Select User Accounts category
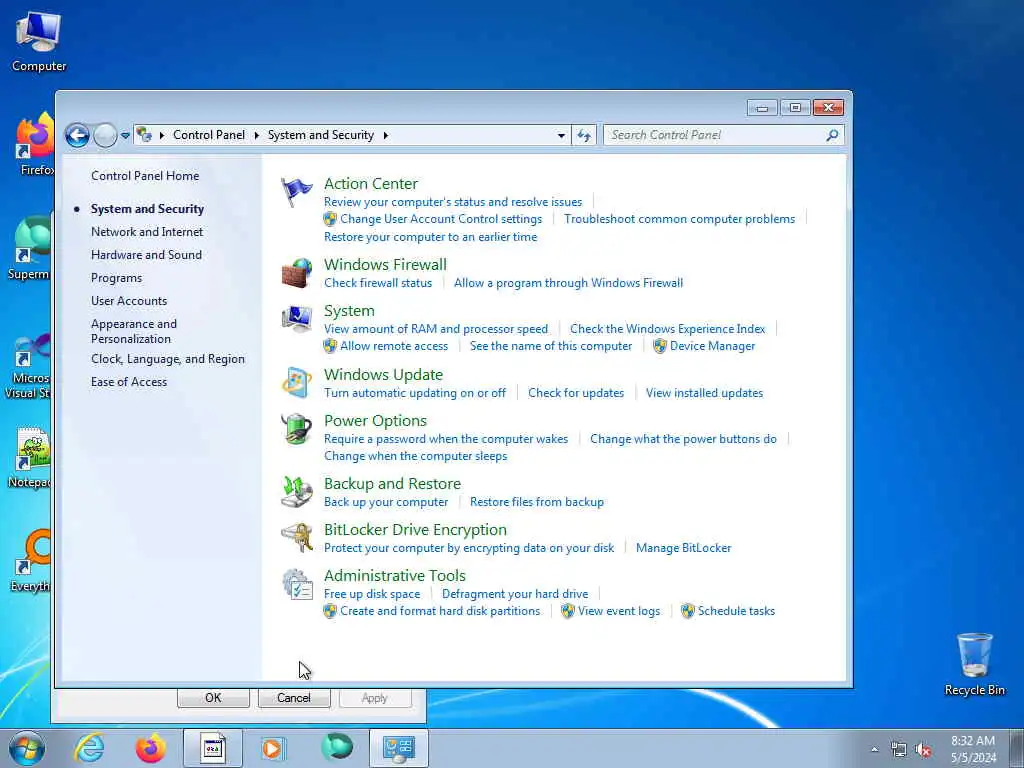The height and width of the screenshot is (768, 1024). tap(129, 301)
